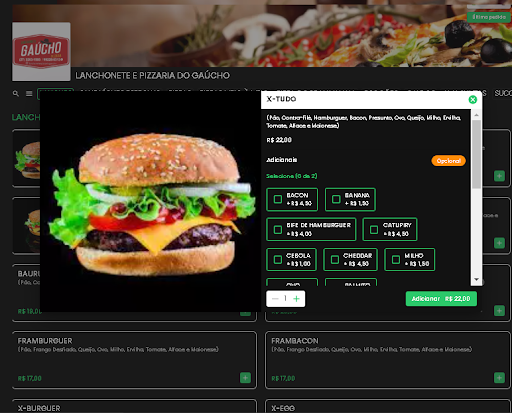This screenshot has width=512, height=413.
Task: Click LANCHONETE E PIZZARIA DO GAÚCHO title
Action: 152,76
